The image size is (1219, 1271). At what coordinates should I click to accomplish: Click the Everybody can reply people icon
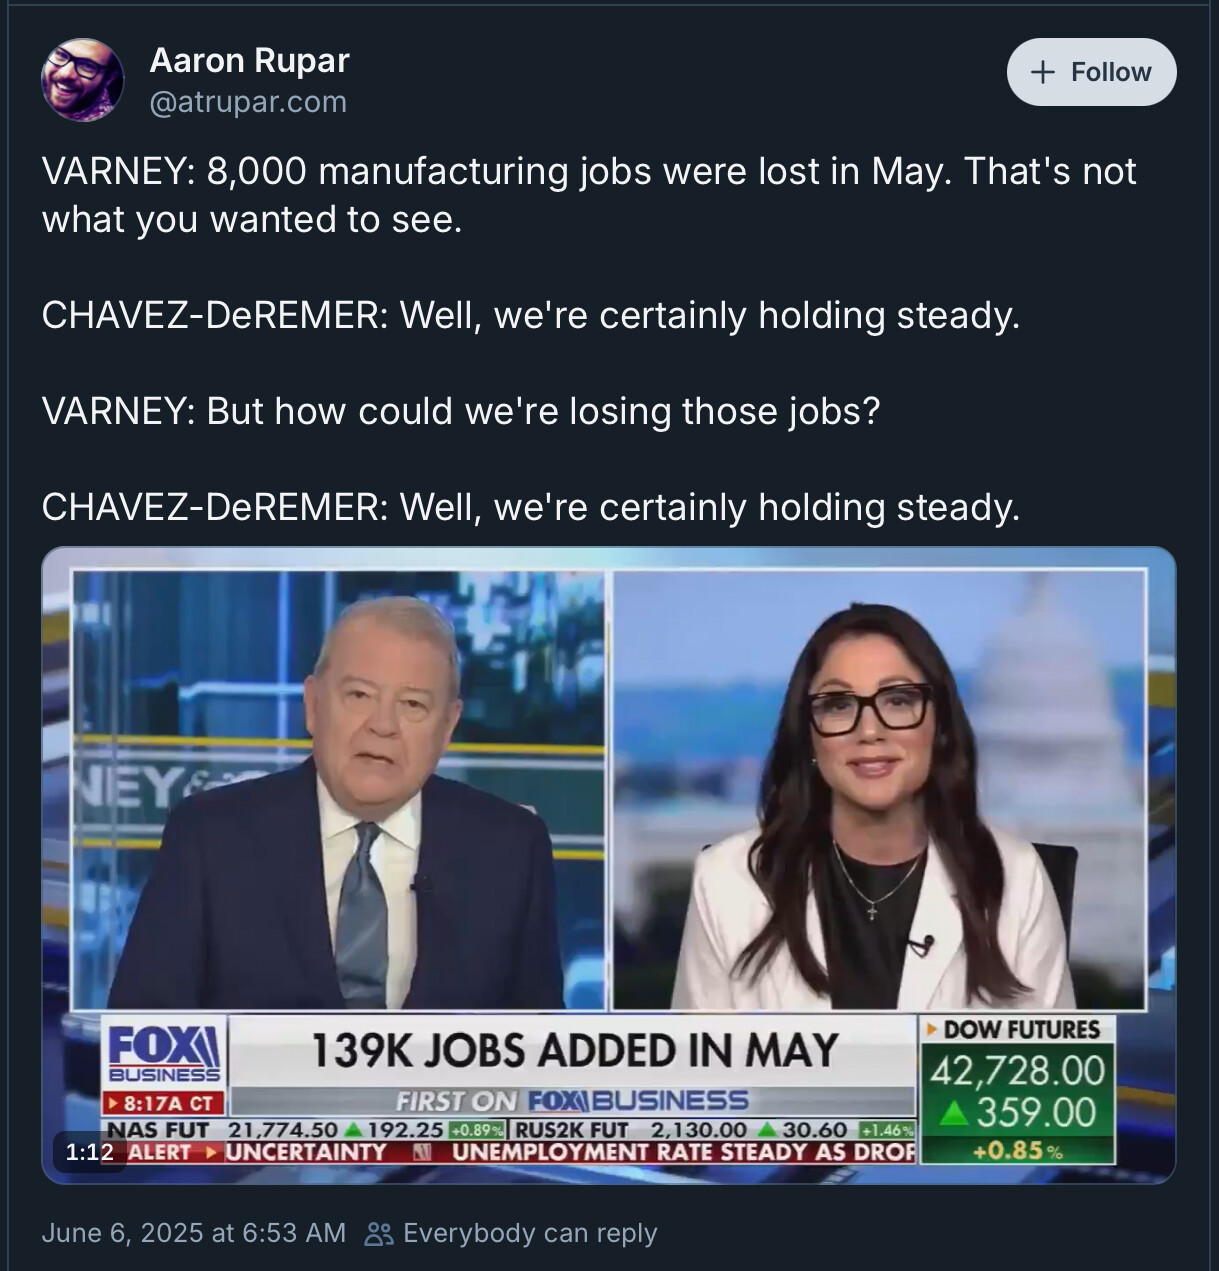[x=379, y=1234]
